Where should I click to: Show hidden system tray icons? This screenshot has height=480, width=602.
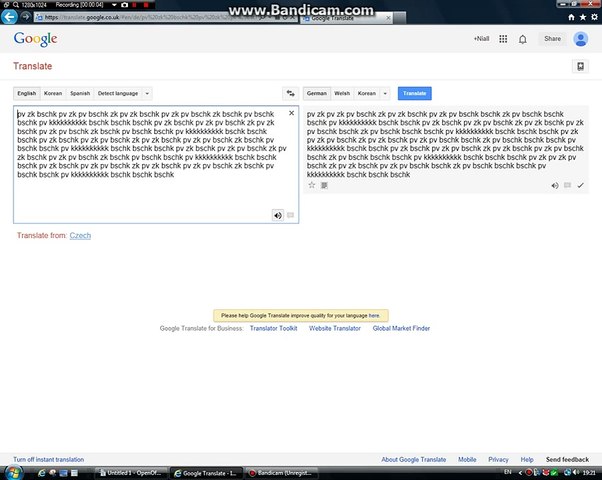520,472
